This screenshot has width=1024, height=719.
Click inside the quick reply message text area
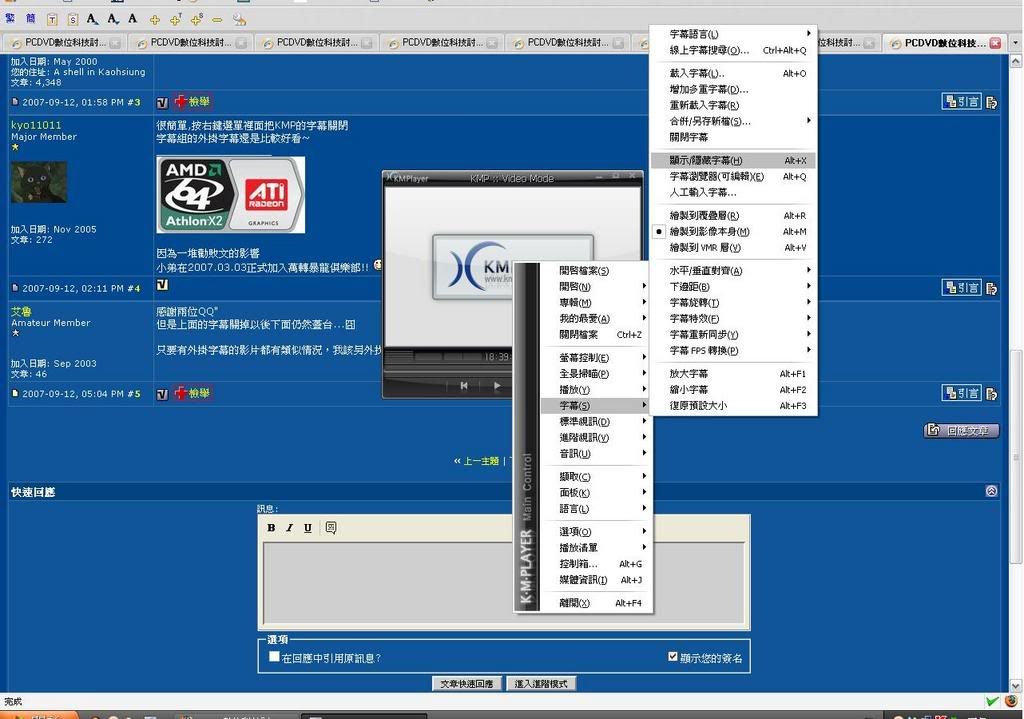coord(503,583)
